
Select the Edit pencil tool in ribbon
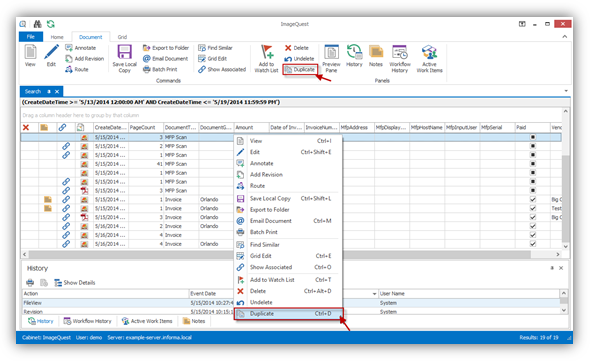(51, 55)
